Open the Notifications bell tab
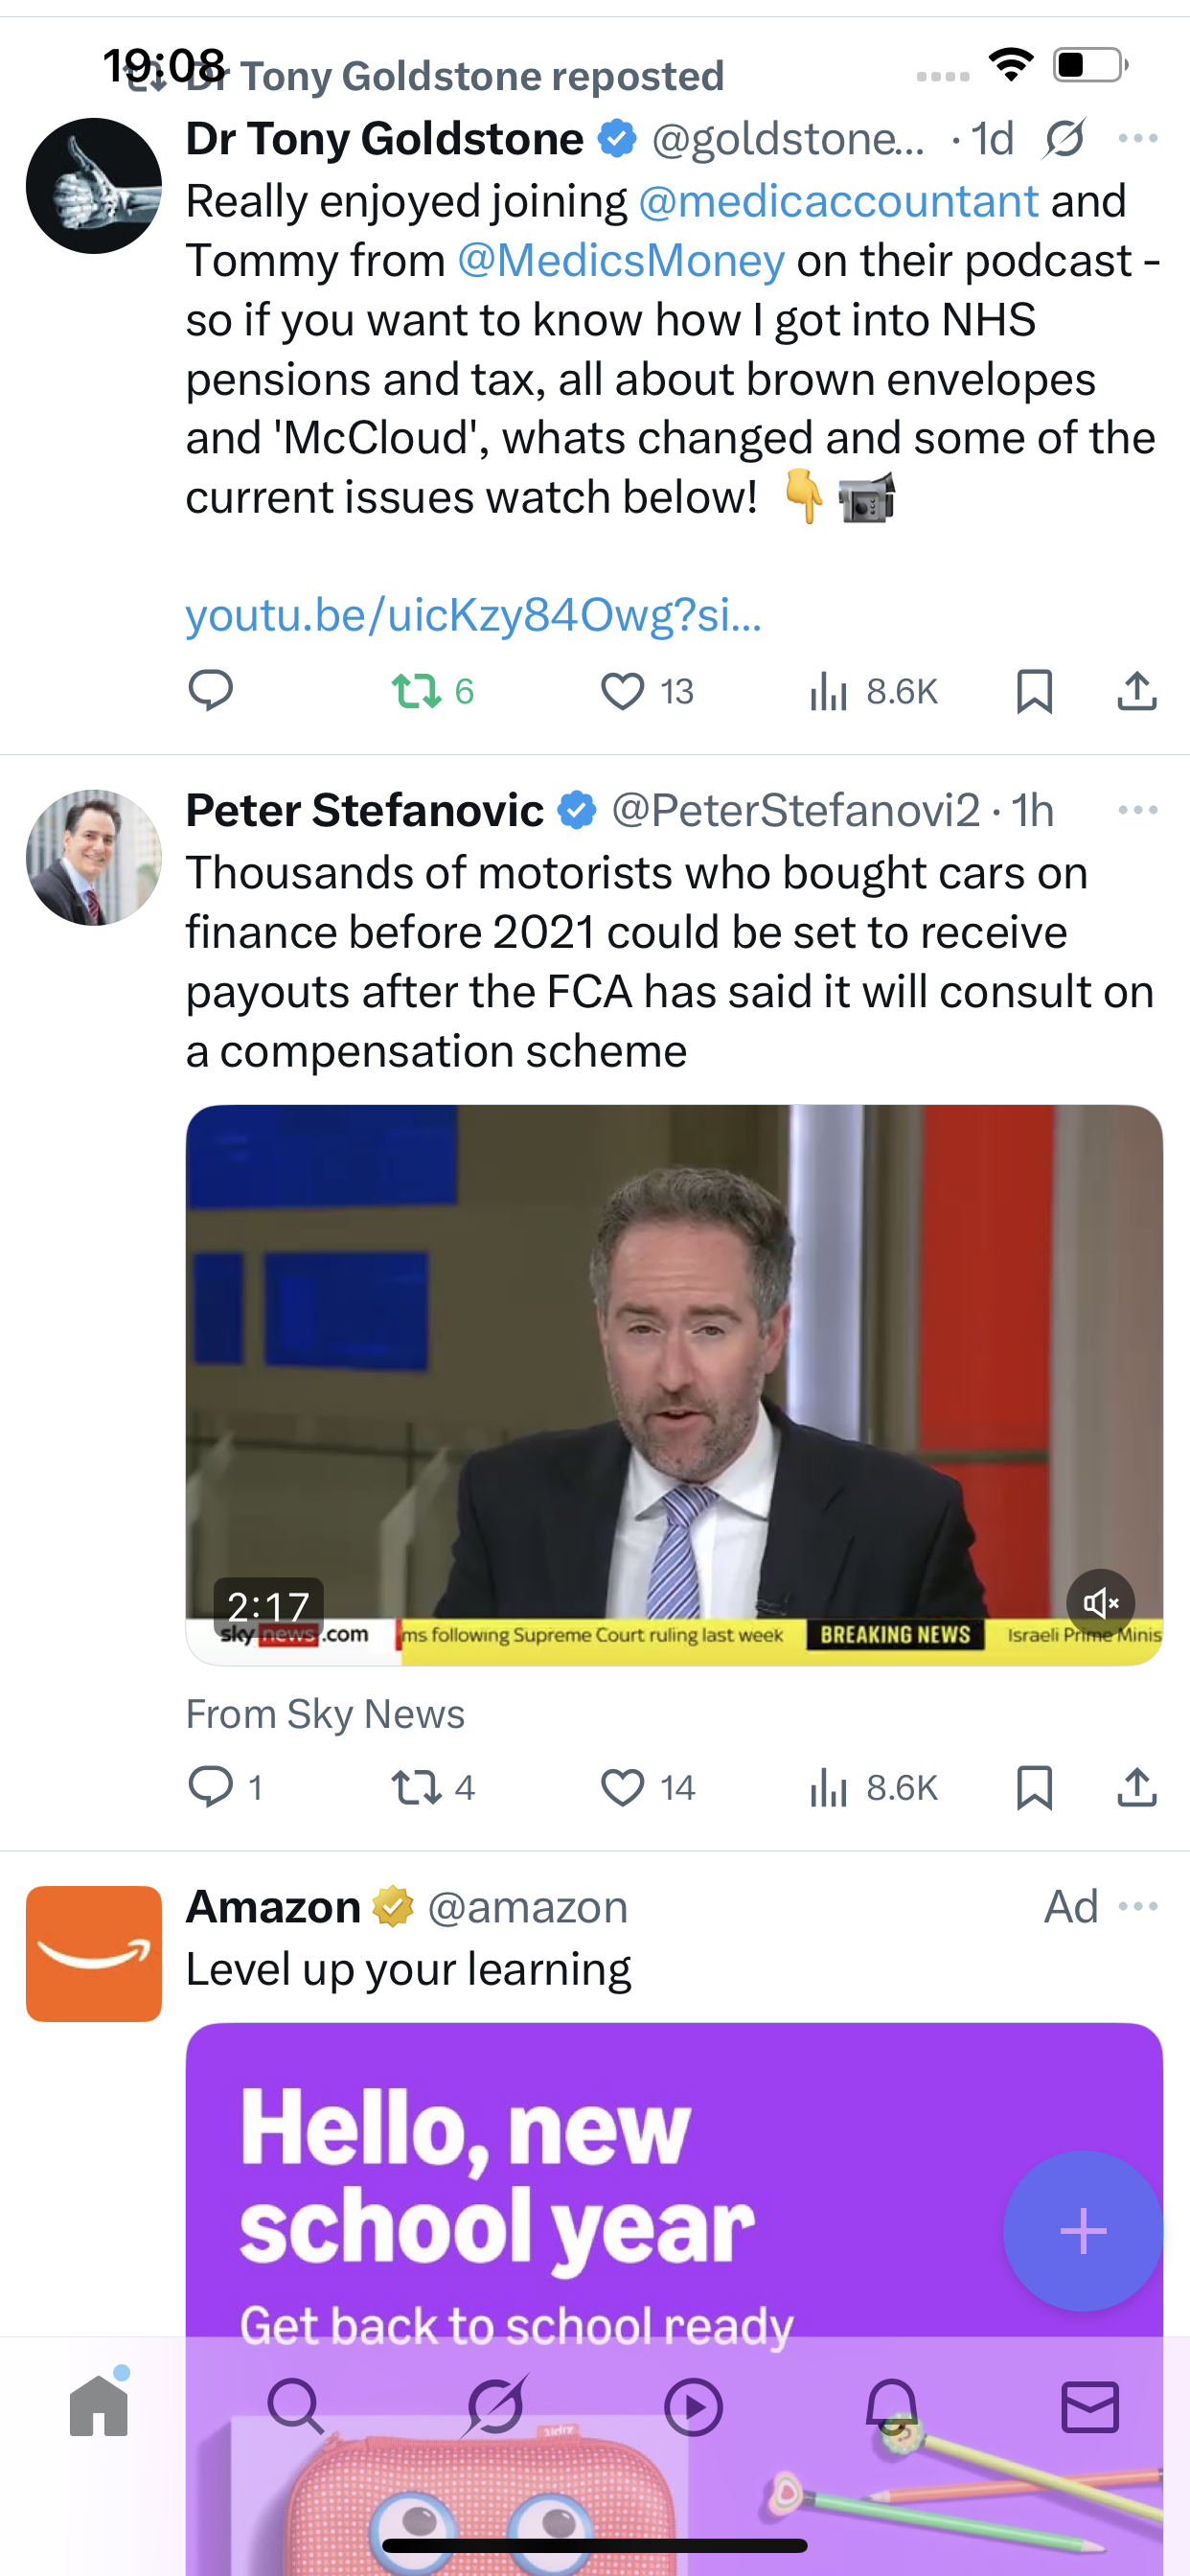The width and height of the screenshot is (1190, 2576). (x=891, y=2406)
